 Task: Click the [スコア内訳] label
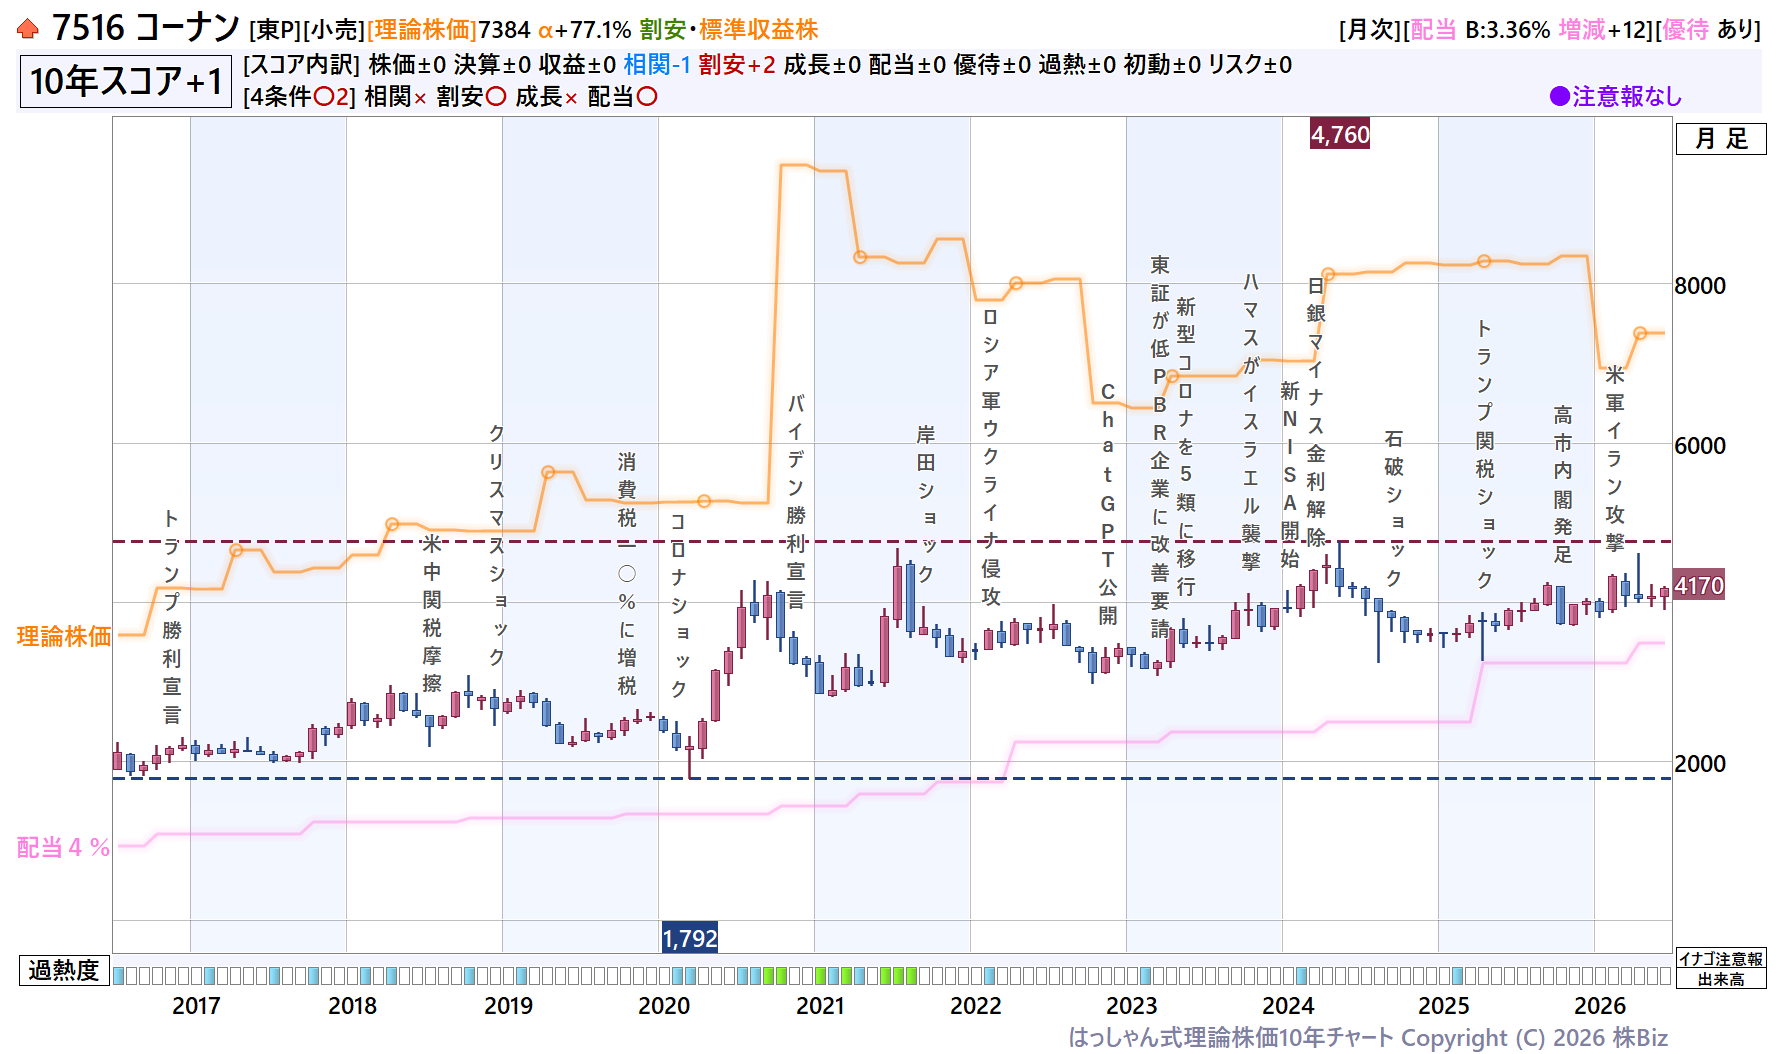click(301, 65)
